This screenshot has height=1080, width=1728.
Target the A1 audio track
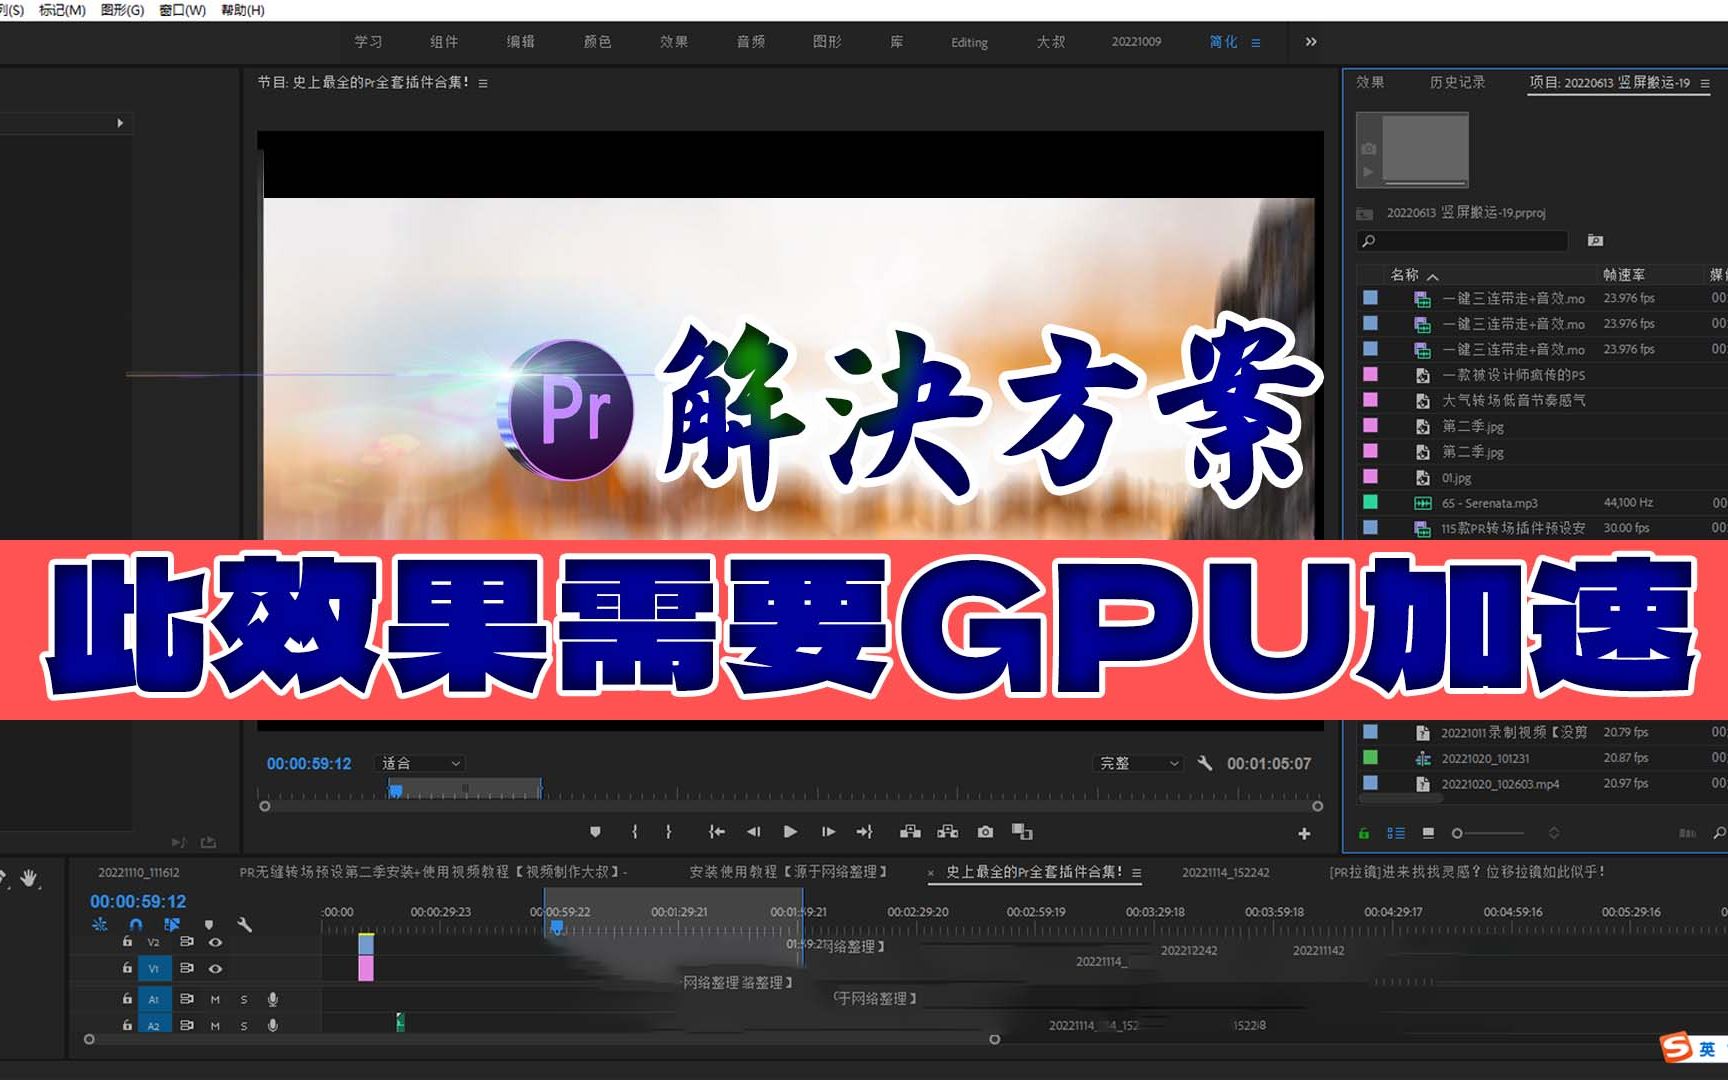(x=154, y=999)
